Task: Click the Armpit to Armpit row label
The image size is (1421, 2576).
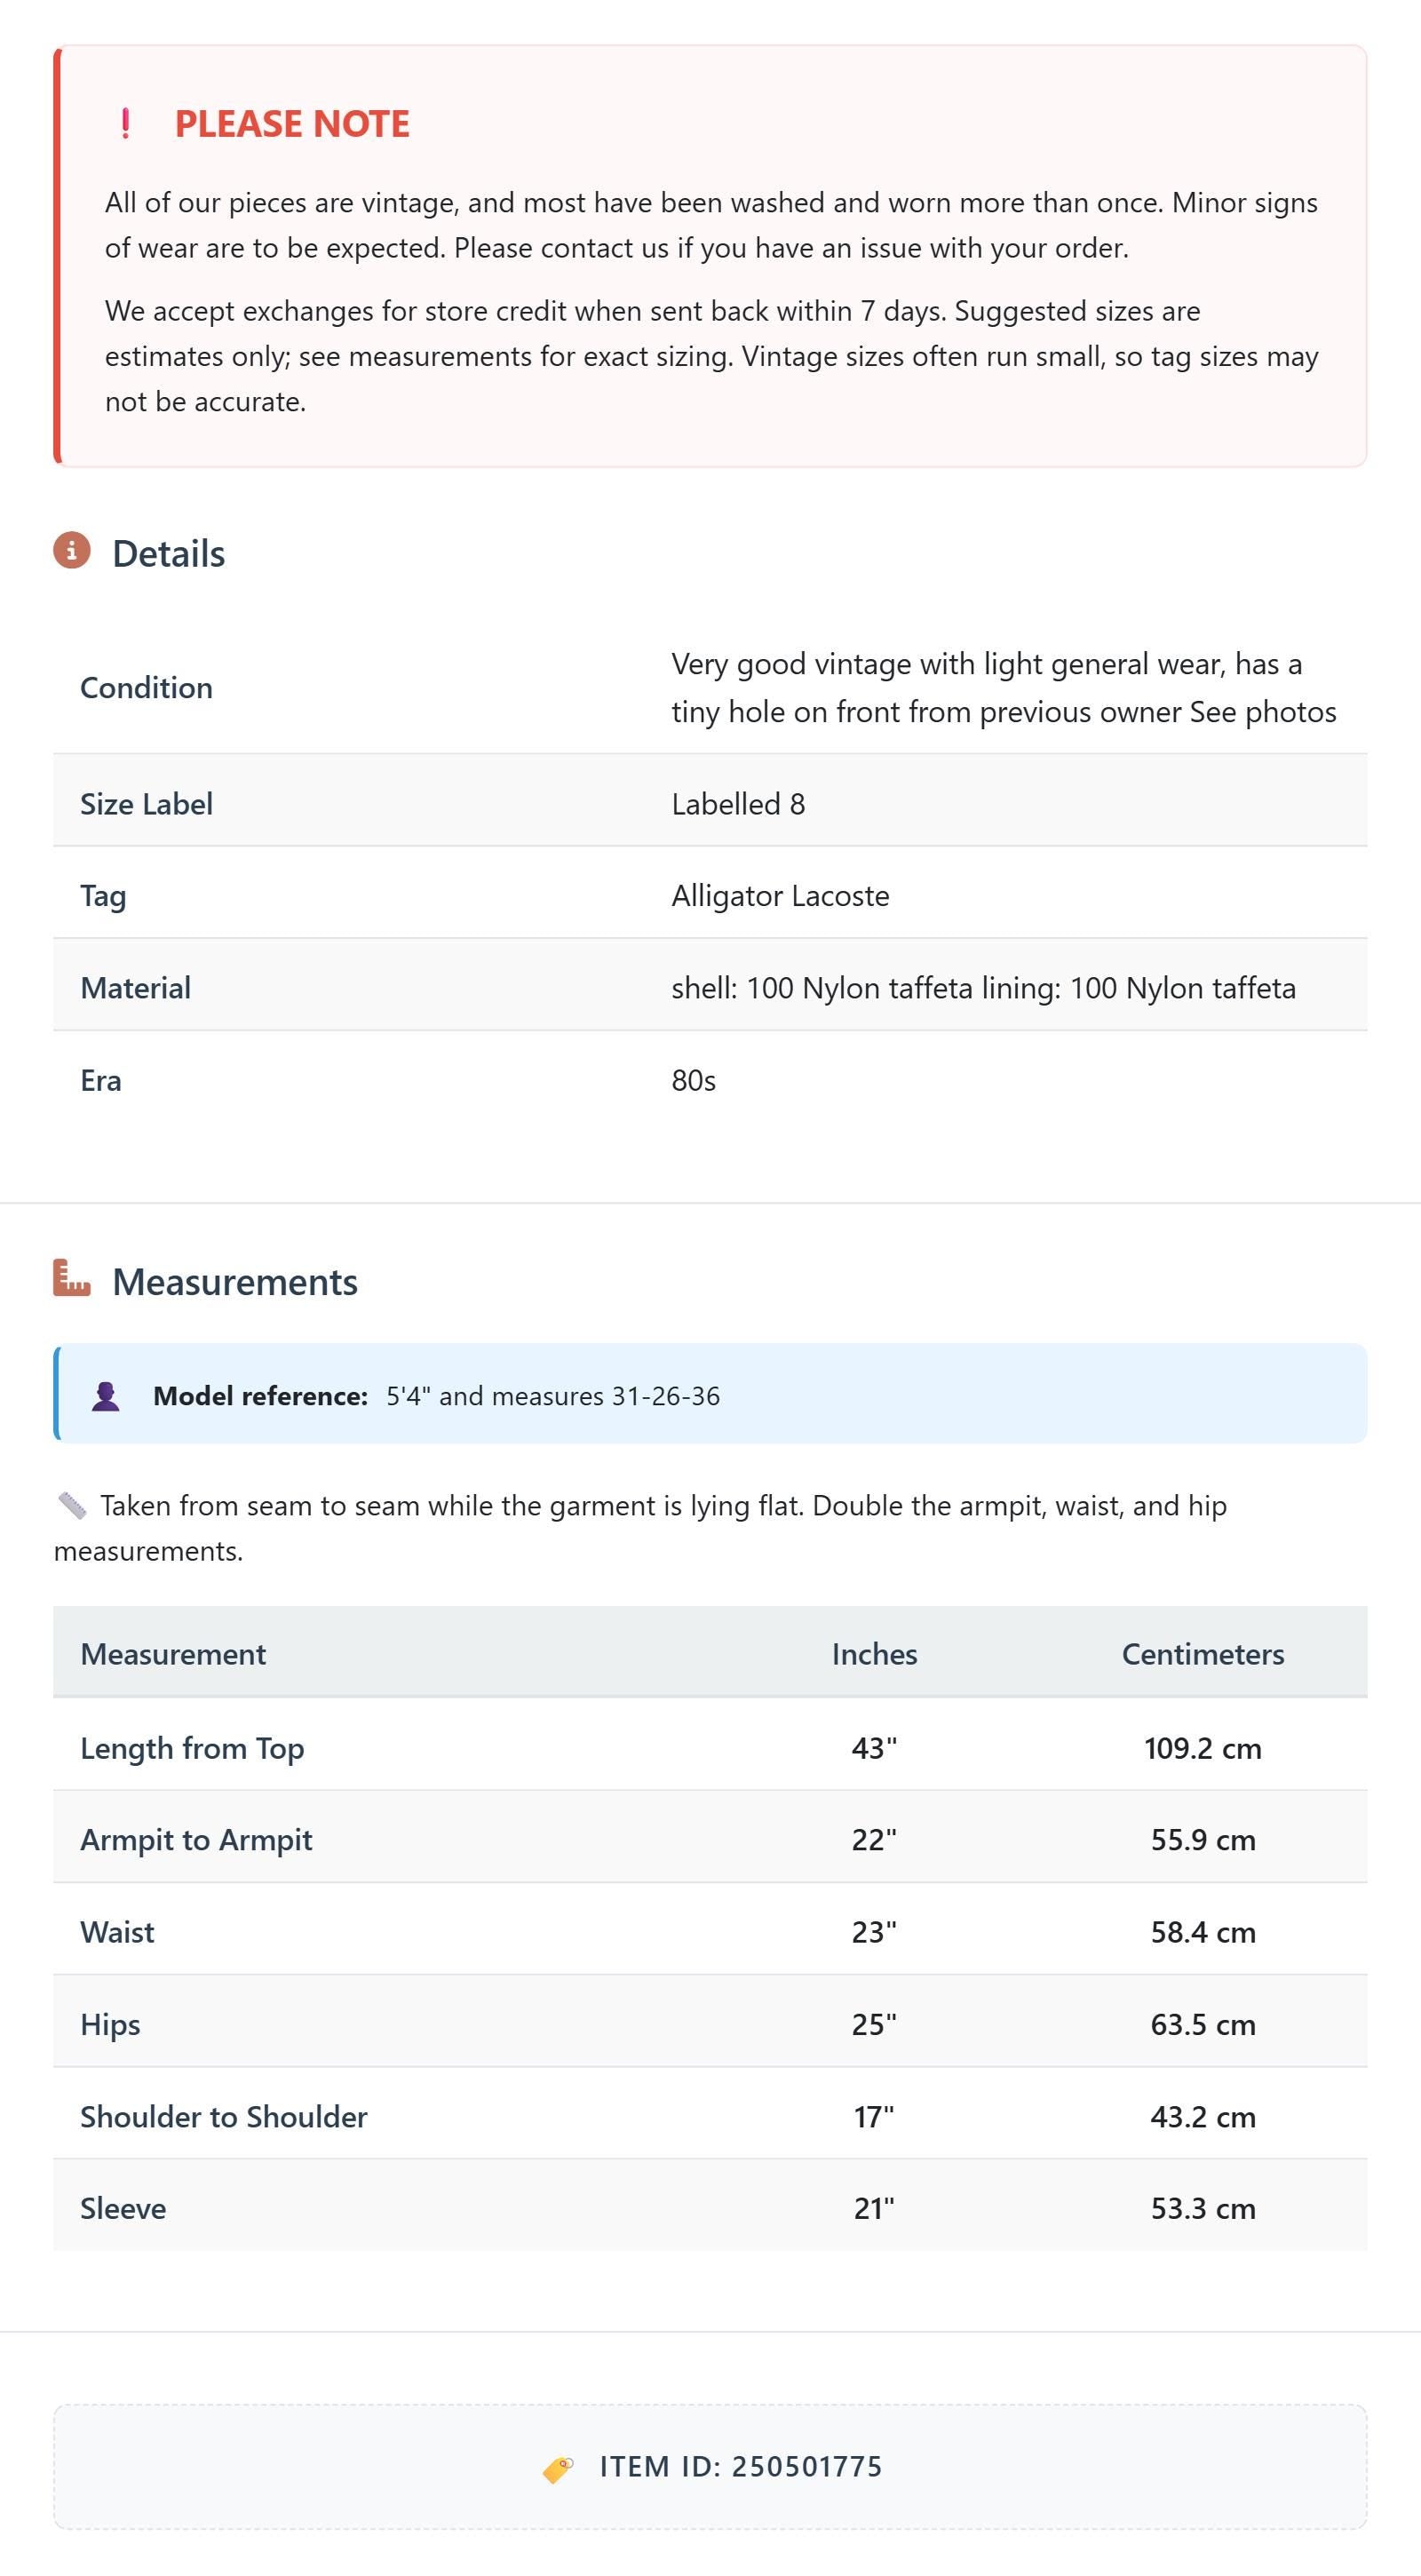Action: tap(196, 1840)
